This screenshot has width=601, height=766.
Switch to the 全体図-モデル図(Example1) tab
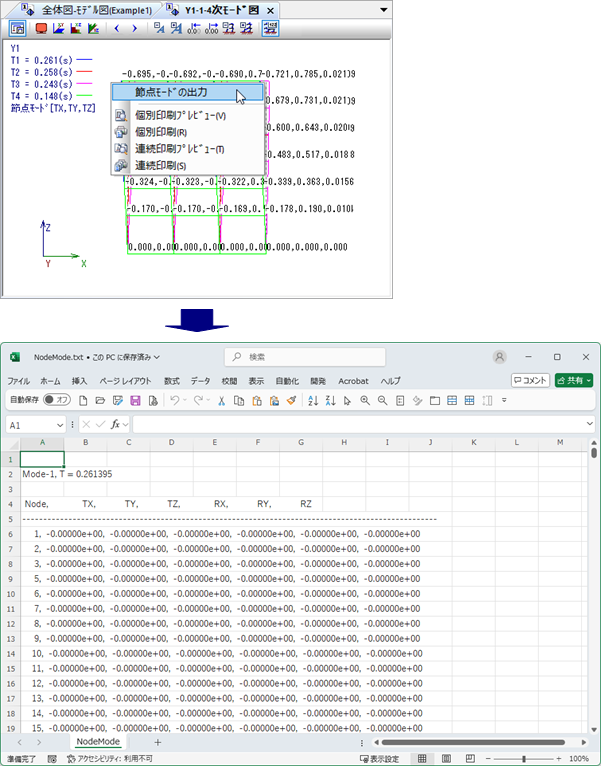(x=88, y=9)
